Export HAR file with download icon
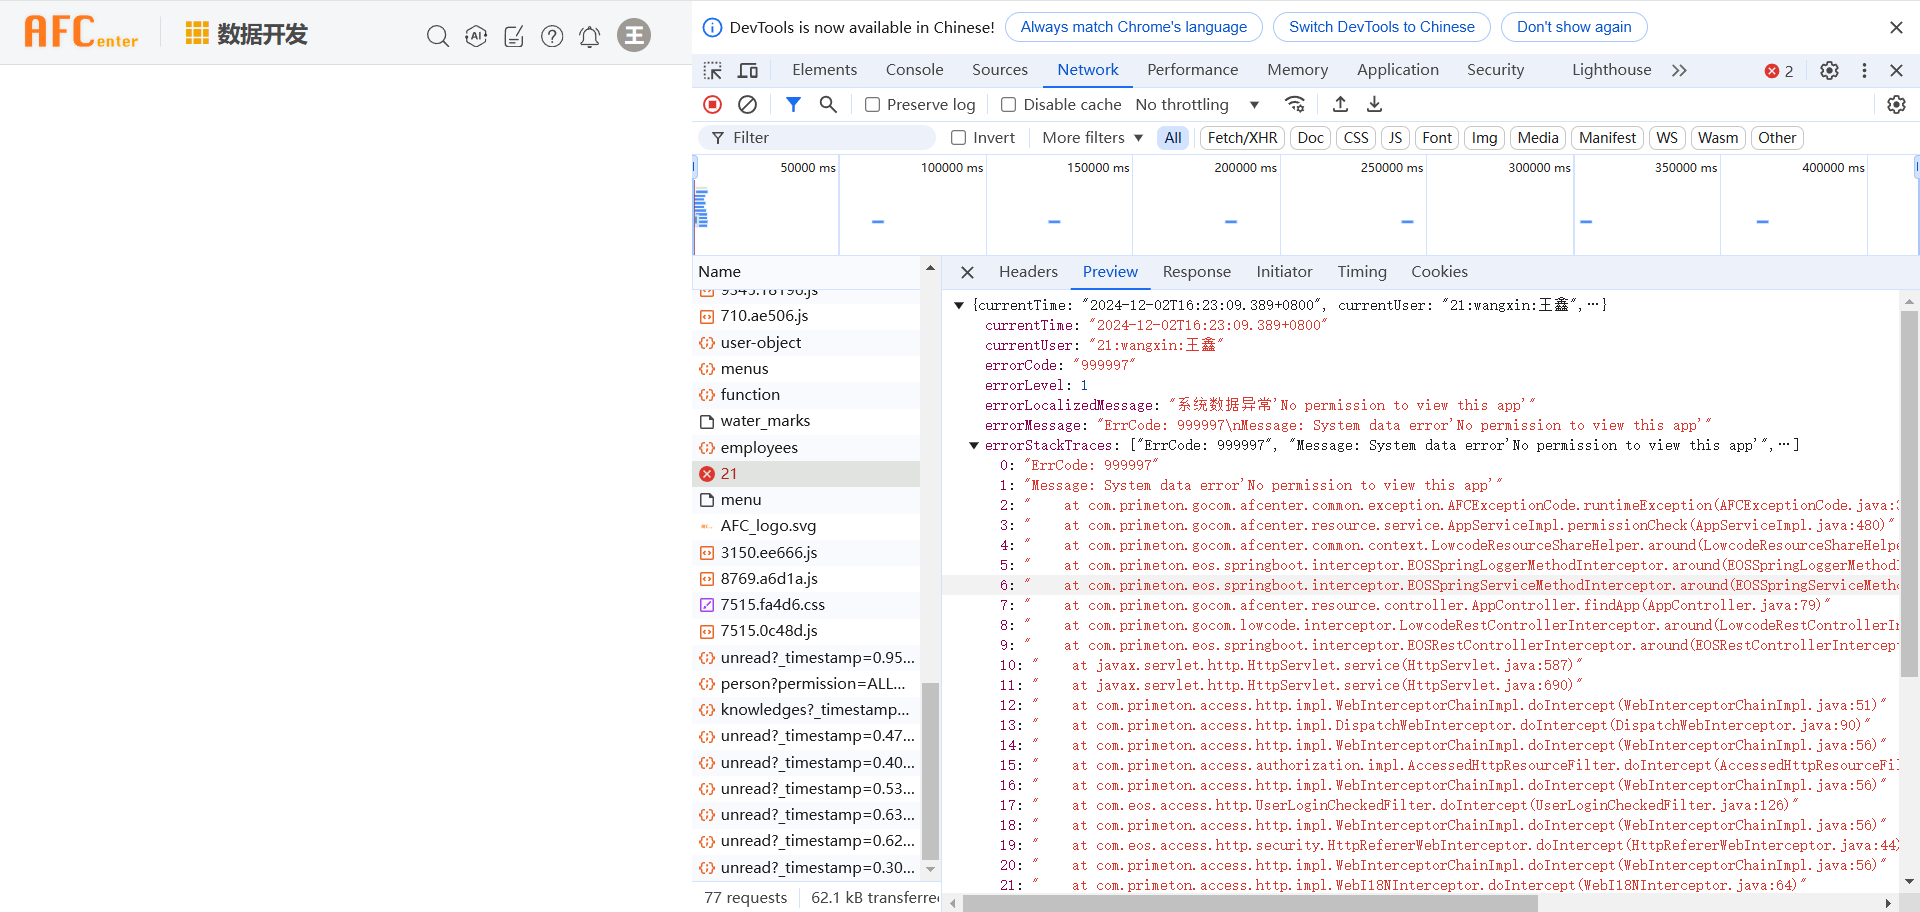 tap(1375, 104)
